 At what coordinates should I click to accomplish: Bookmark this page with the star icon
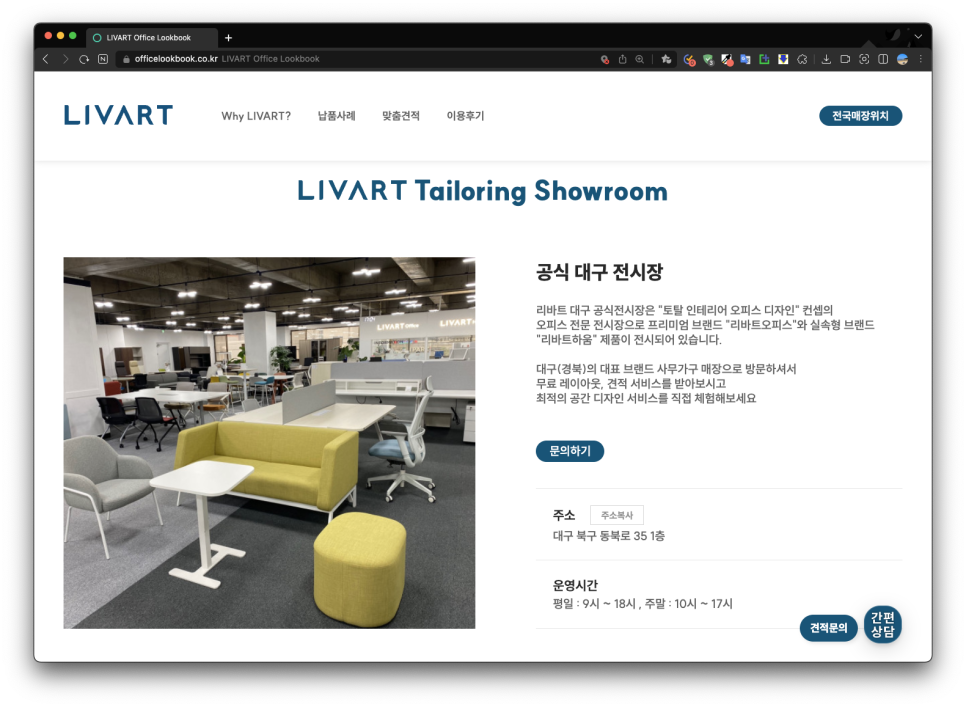click(x=666, y=59)
